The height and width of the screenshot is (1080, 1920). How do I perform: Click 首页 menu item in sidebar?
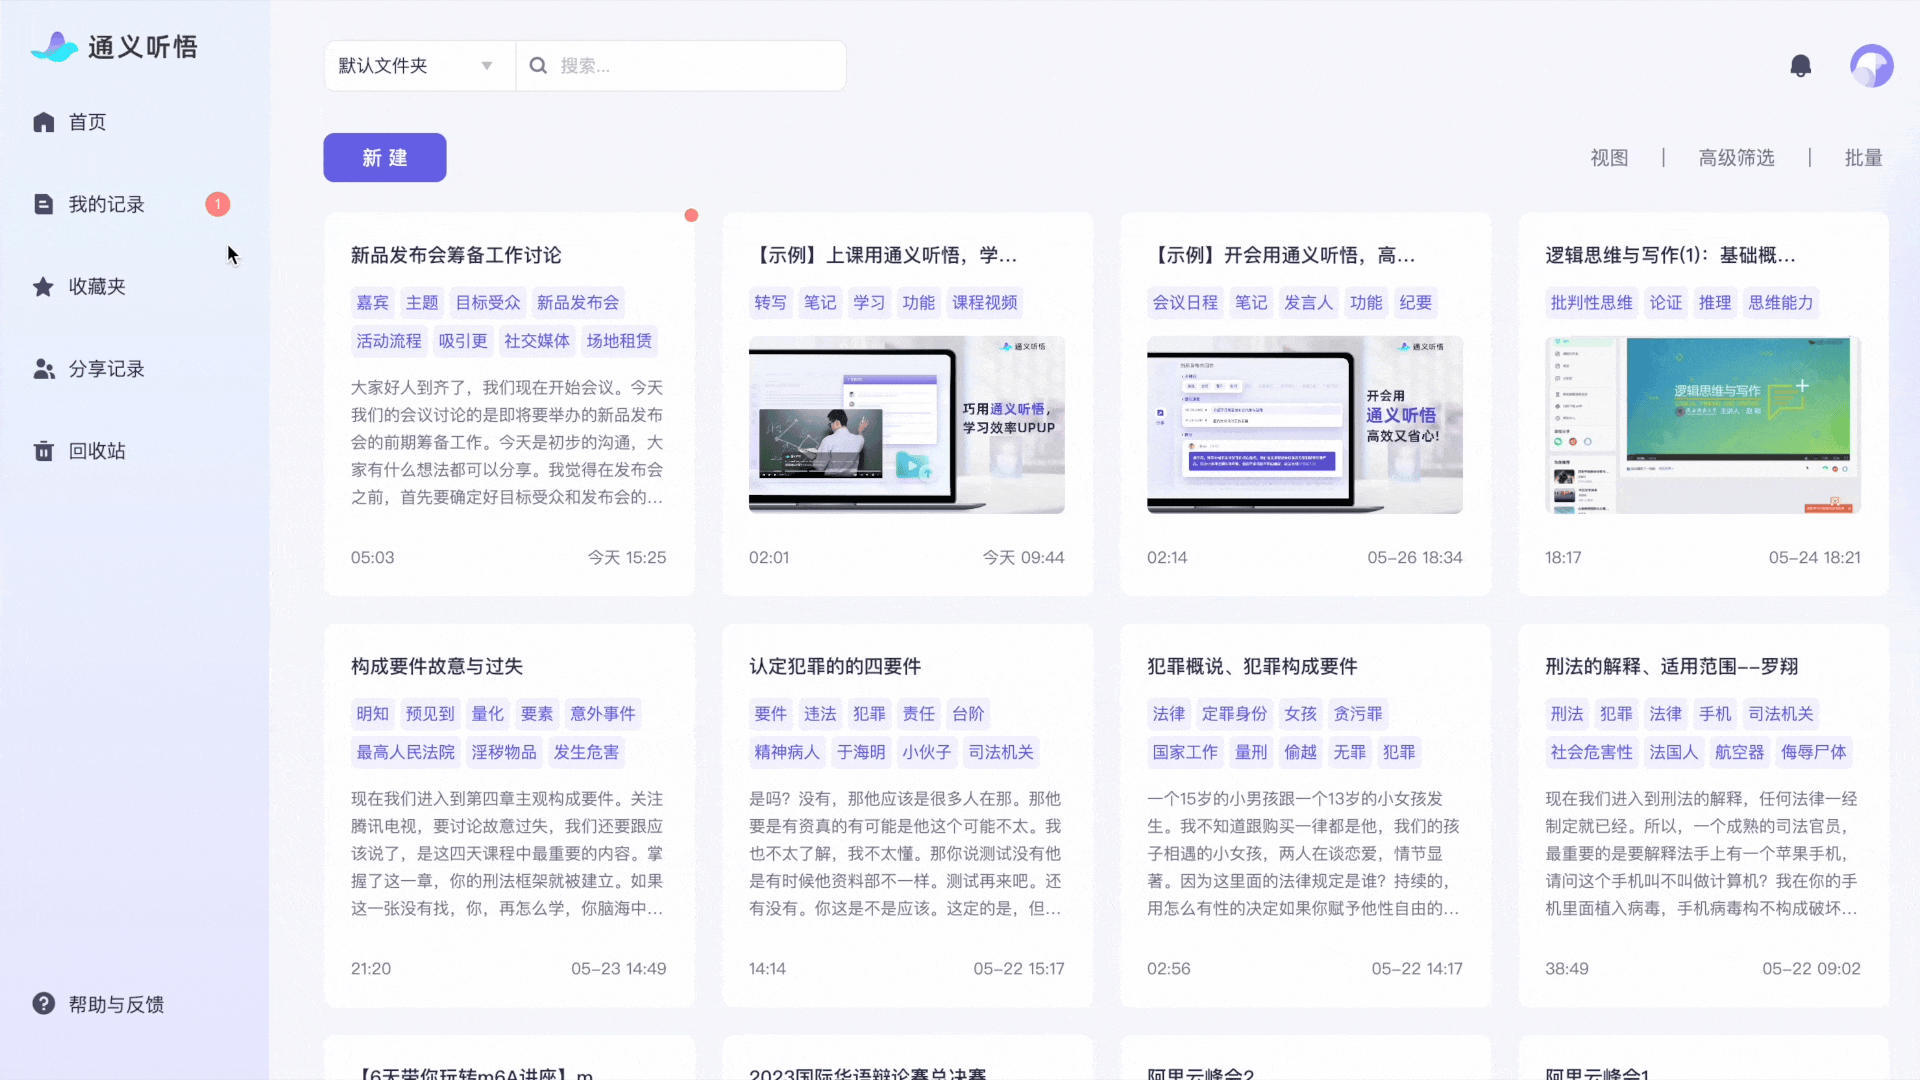pyautogui.click(x=87, y=121)
